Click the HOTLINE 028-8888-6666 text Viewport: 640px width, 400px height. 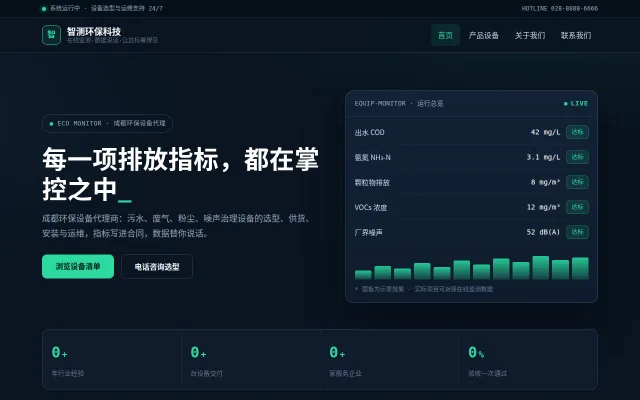pyautogui.click(x=560, y=8)
